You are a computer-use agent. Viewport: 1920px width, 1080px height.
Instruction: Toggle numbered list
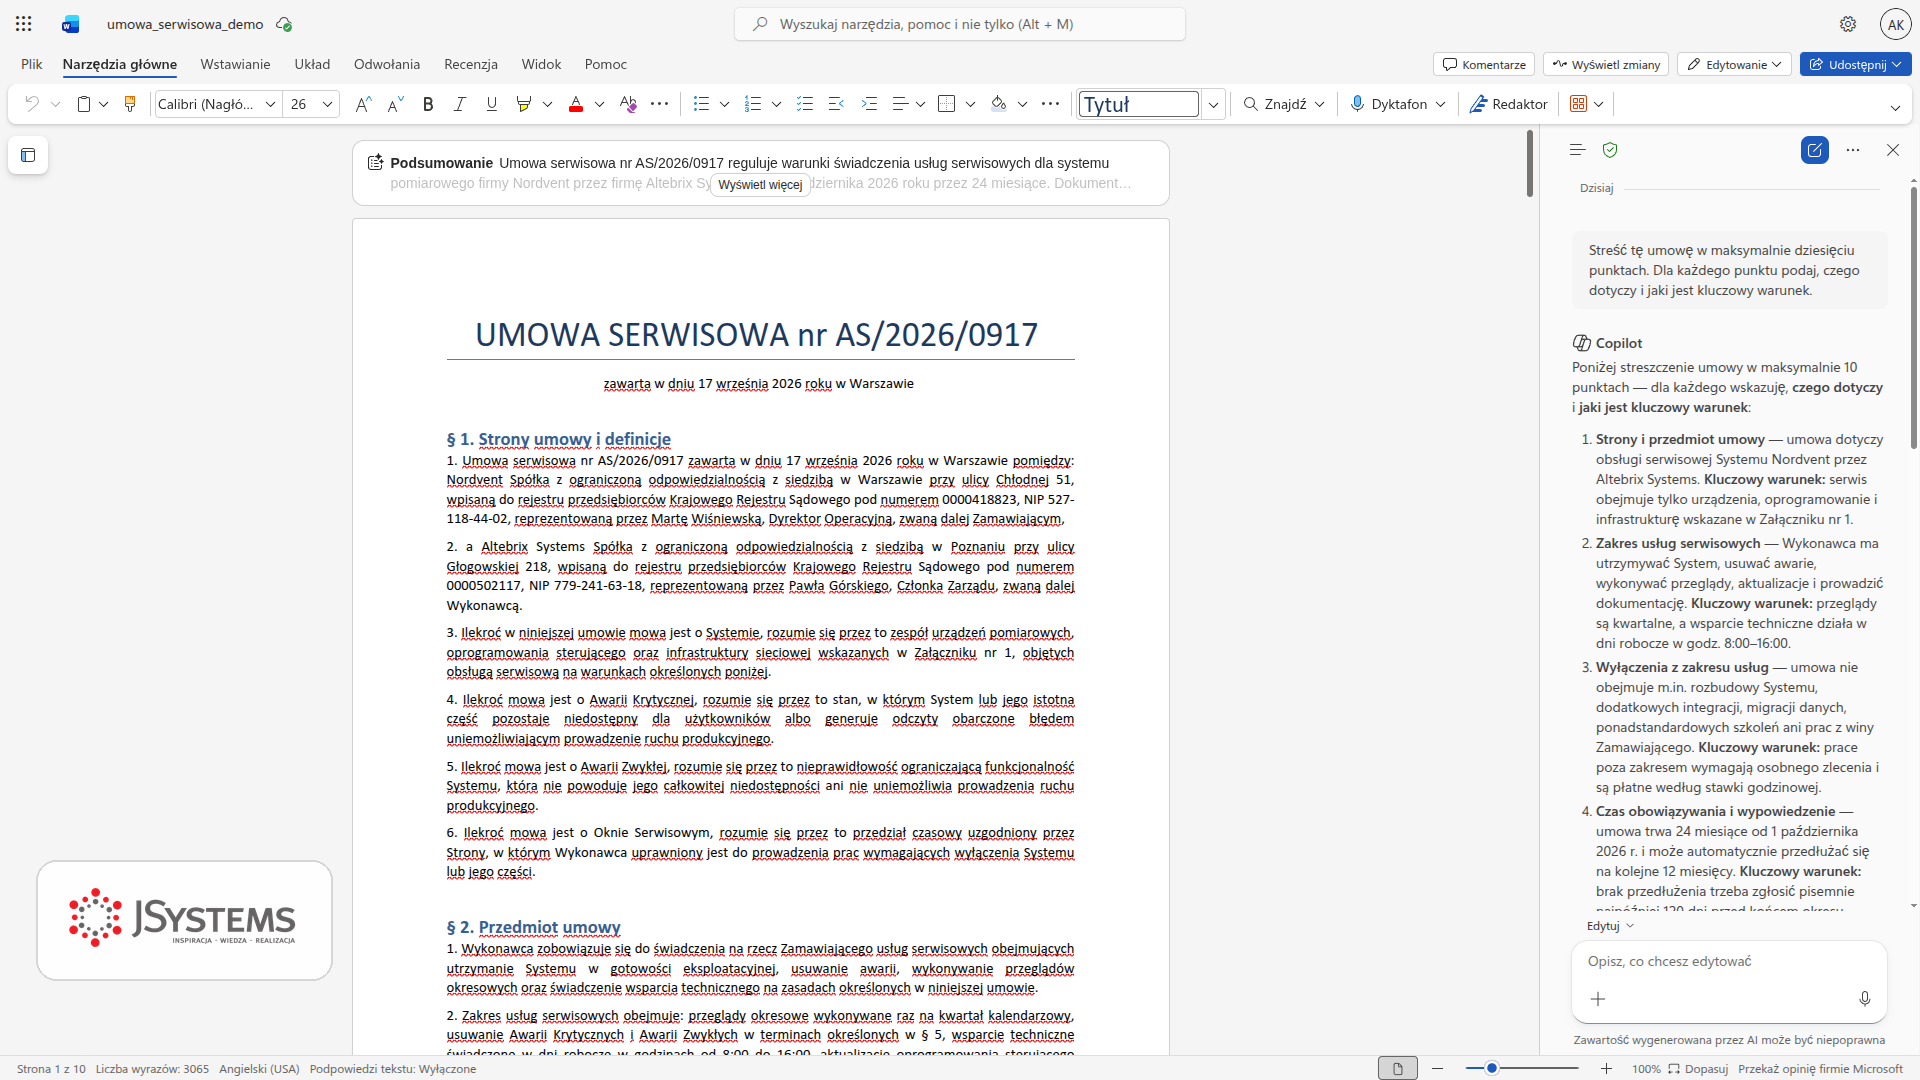(753, 104)
